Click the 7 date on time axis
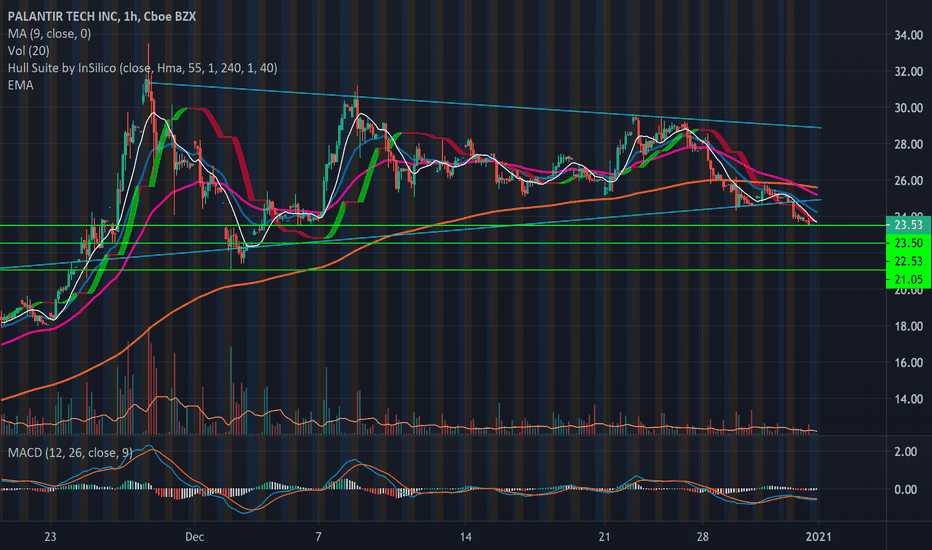 [319, 537]
